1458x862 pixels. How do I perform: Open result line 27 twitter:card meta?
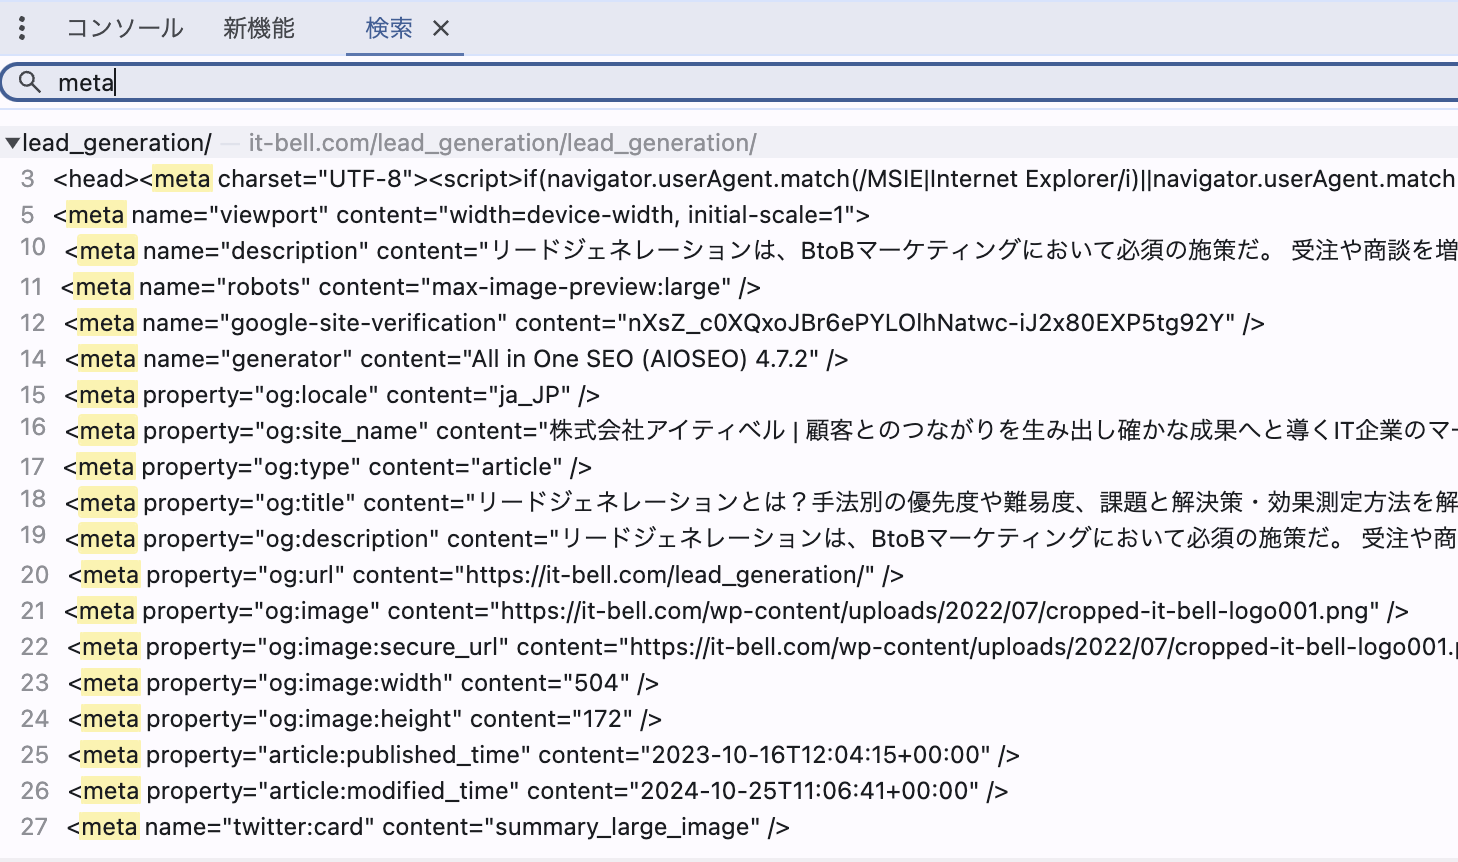(x=729, y=827)
